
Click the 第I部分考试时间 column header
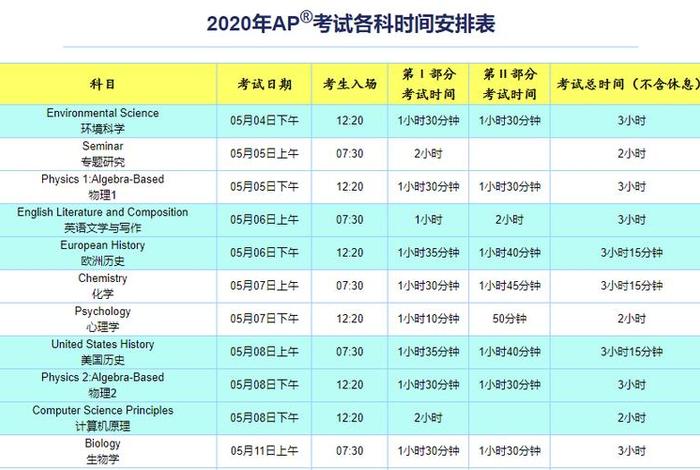tap(429, 84)
